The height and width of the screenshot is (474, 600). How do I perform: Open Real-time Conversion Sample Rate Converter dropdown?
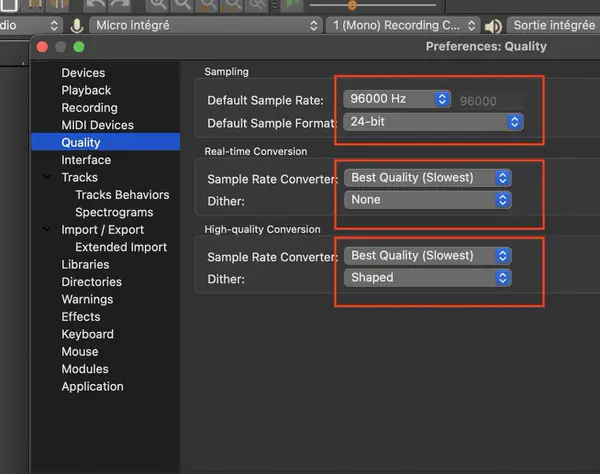pos(428,178)
